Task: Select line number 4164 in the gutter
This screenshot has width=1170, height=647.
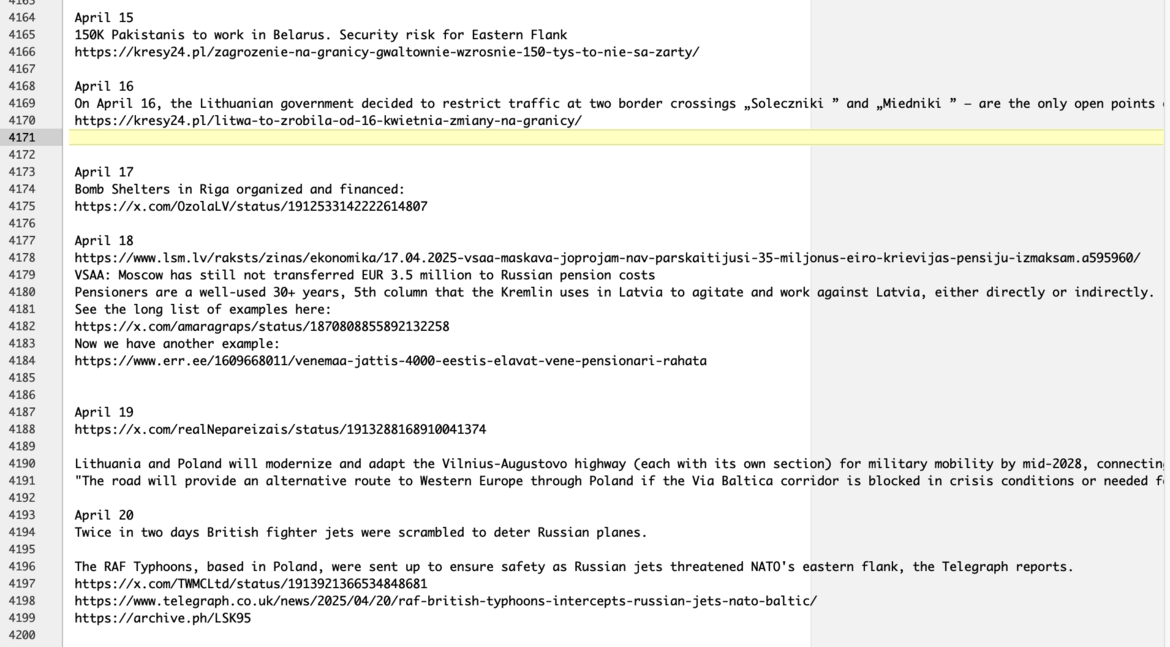Action: coord(21,18)
